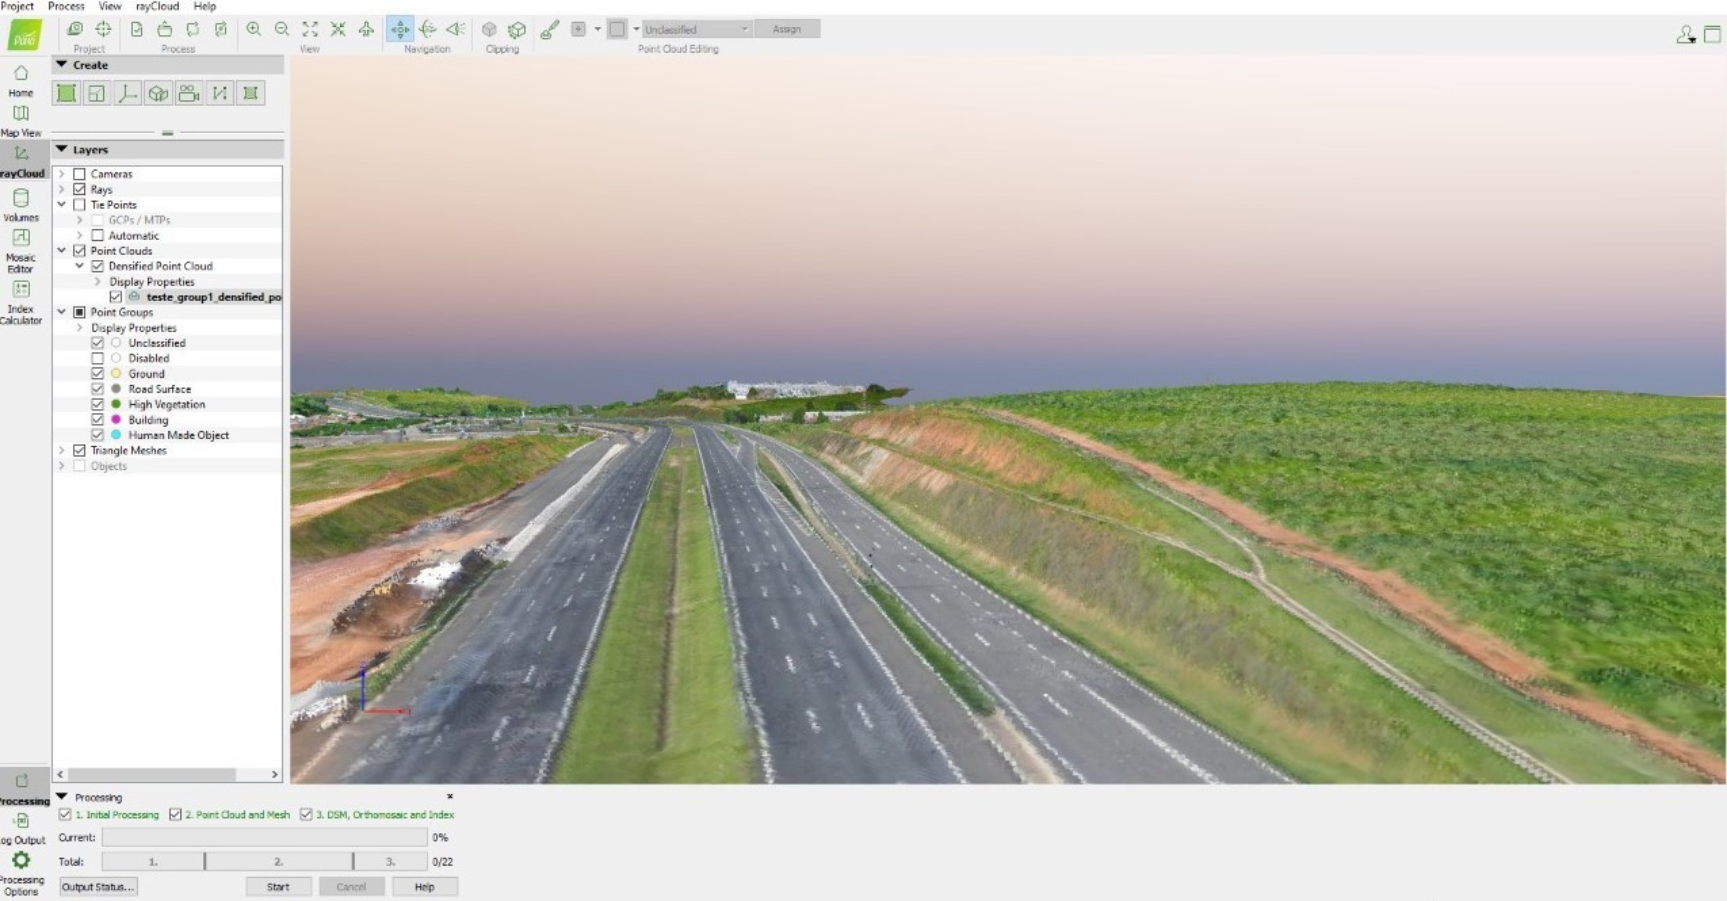Collapse the Point Groups tree node

(x=62, y=312)
